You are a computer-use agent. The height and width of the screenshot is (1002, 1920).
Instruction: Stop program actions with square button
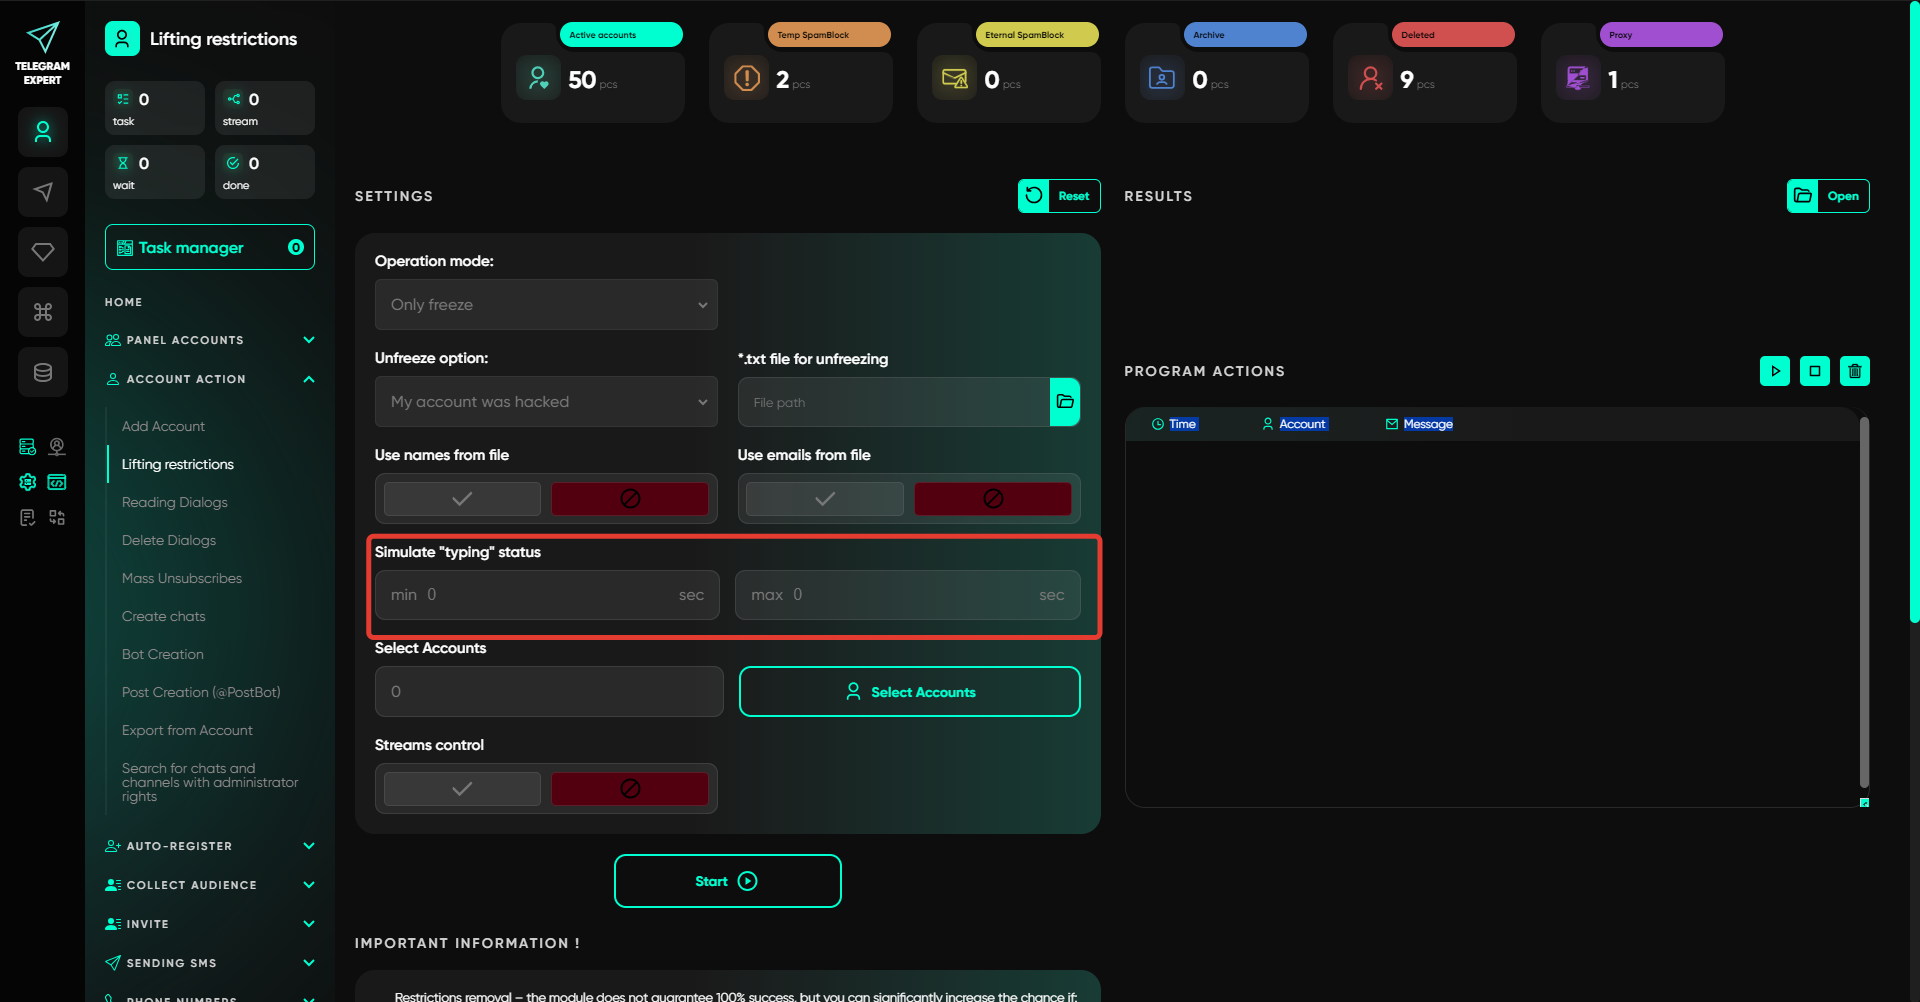pos(1815,371)
